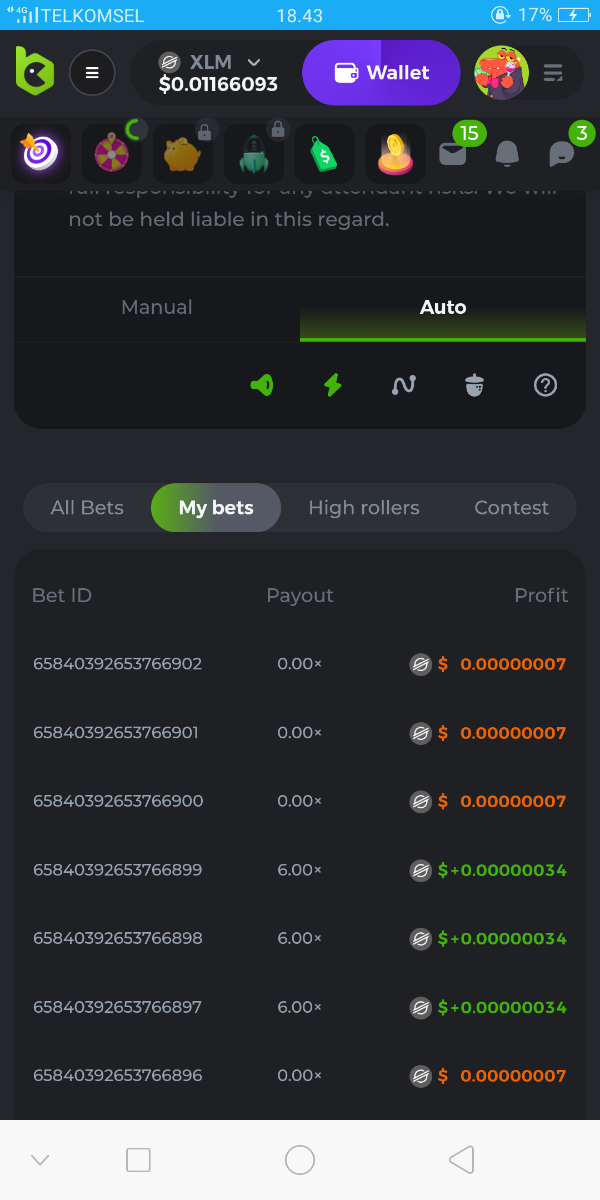Open the lucky spin wheel icon

[111, 153]
